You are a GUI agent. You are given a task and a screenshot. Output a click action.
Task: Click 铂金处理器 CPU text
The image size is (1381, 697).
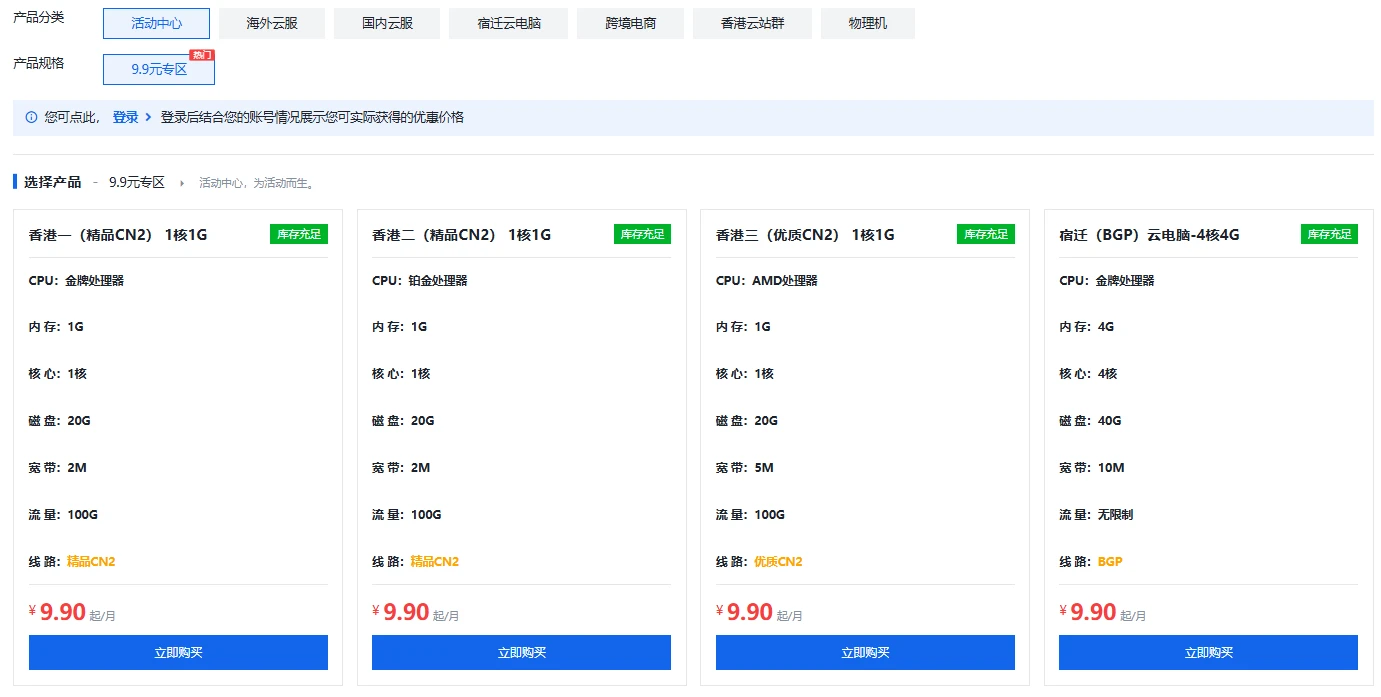438,281
